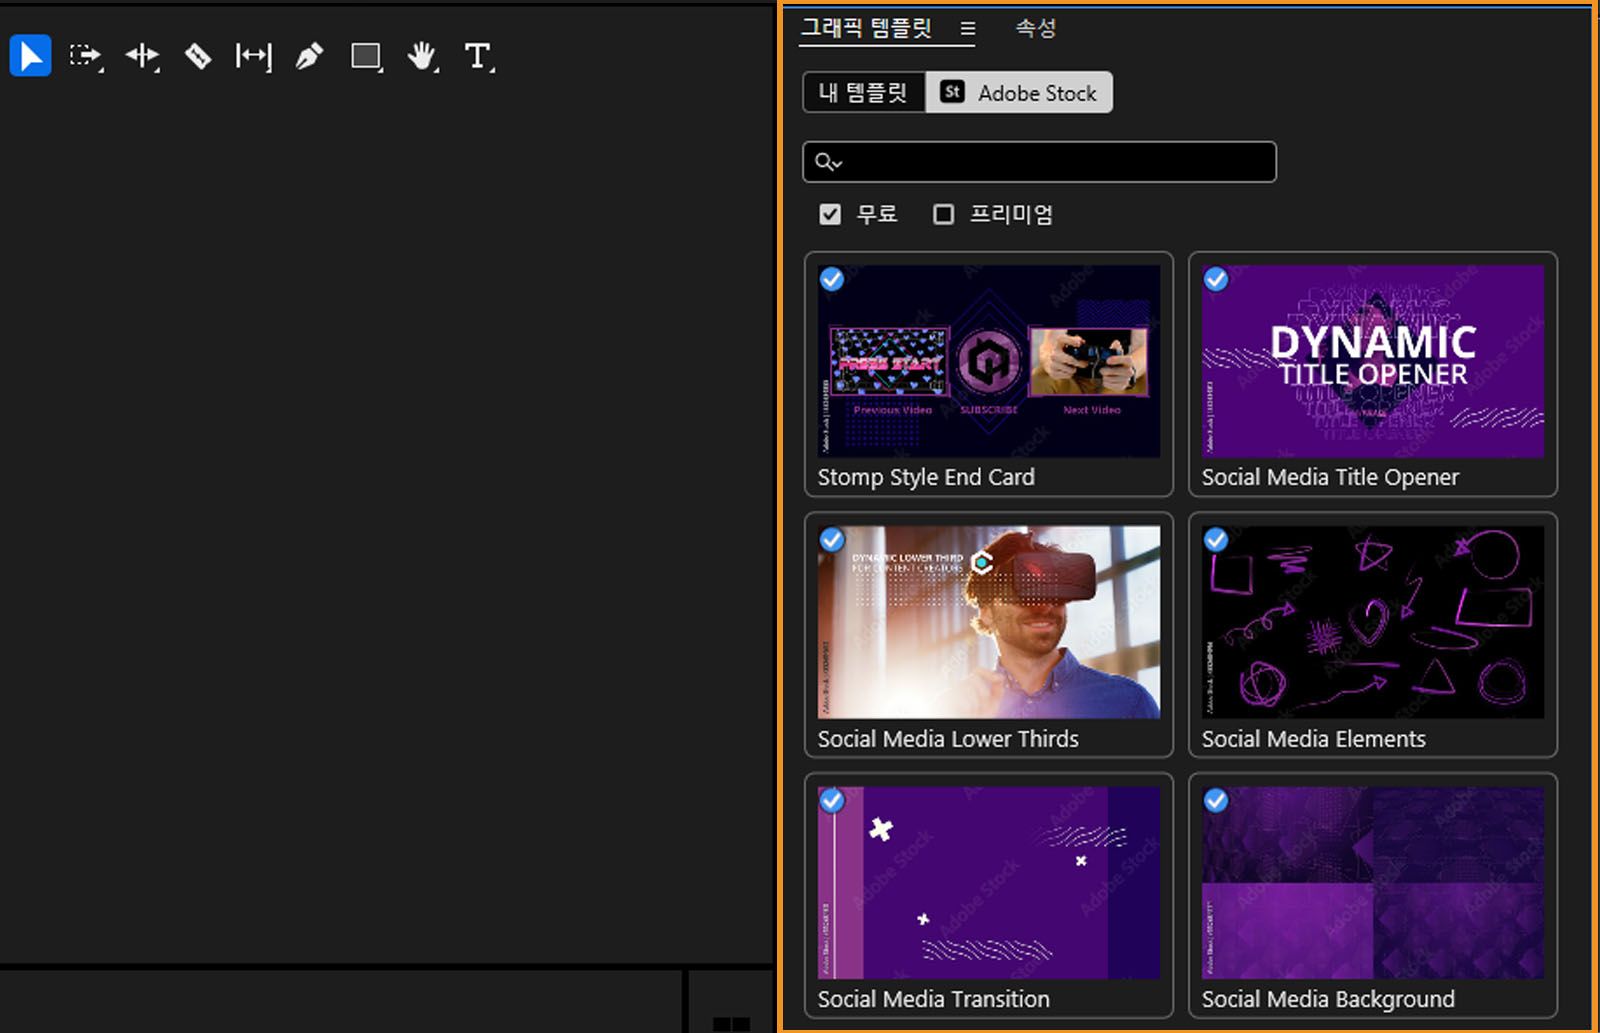Screen dimensions: 1600x1033
Task: Select the Pen tool
Action: (310, 57)
